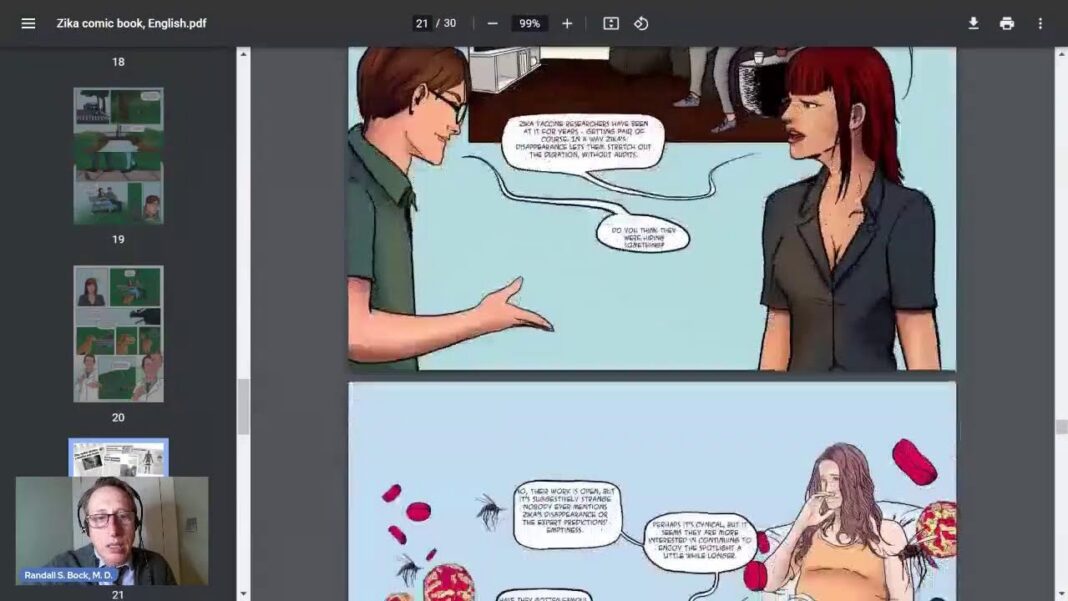Screen dimensions: 1068x601
Task: Open the more actions menu
Action: (x=1040, y=23)
